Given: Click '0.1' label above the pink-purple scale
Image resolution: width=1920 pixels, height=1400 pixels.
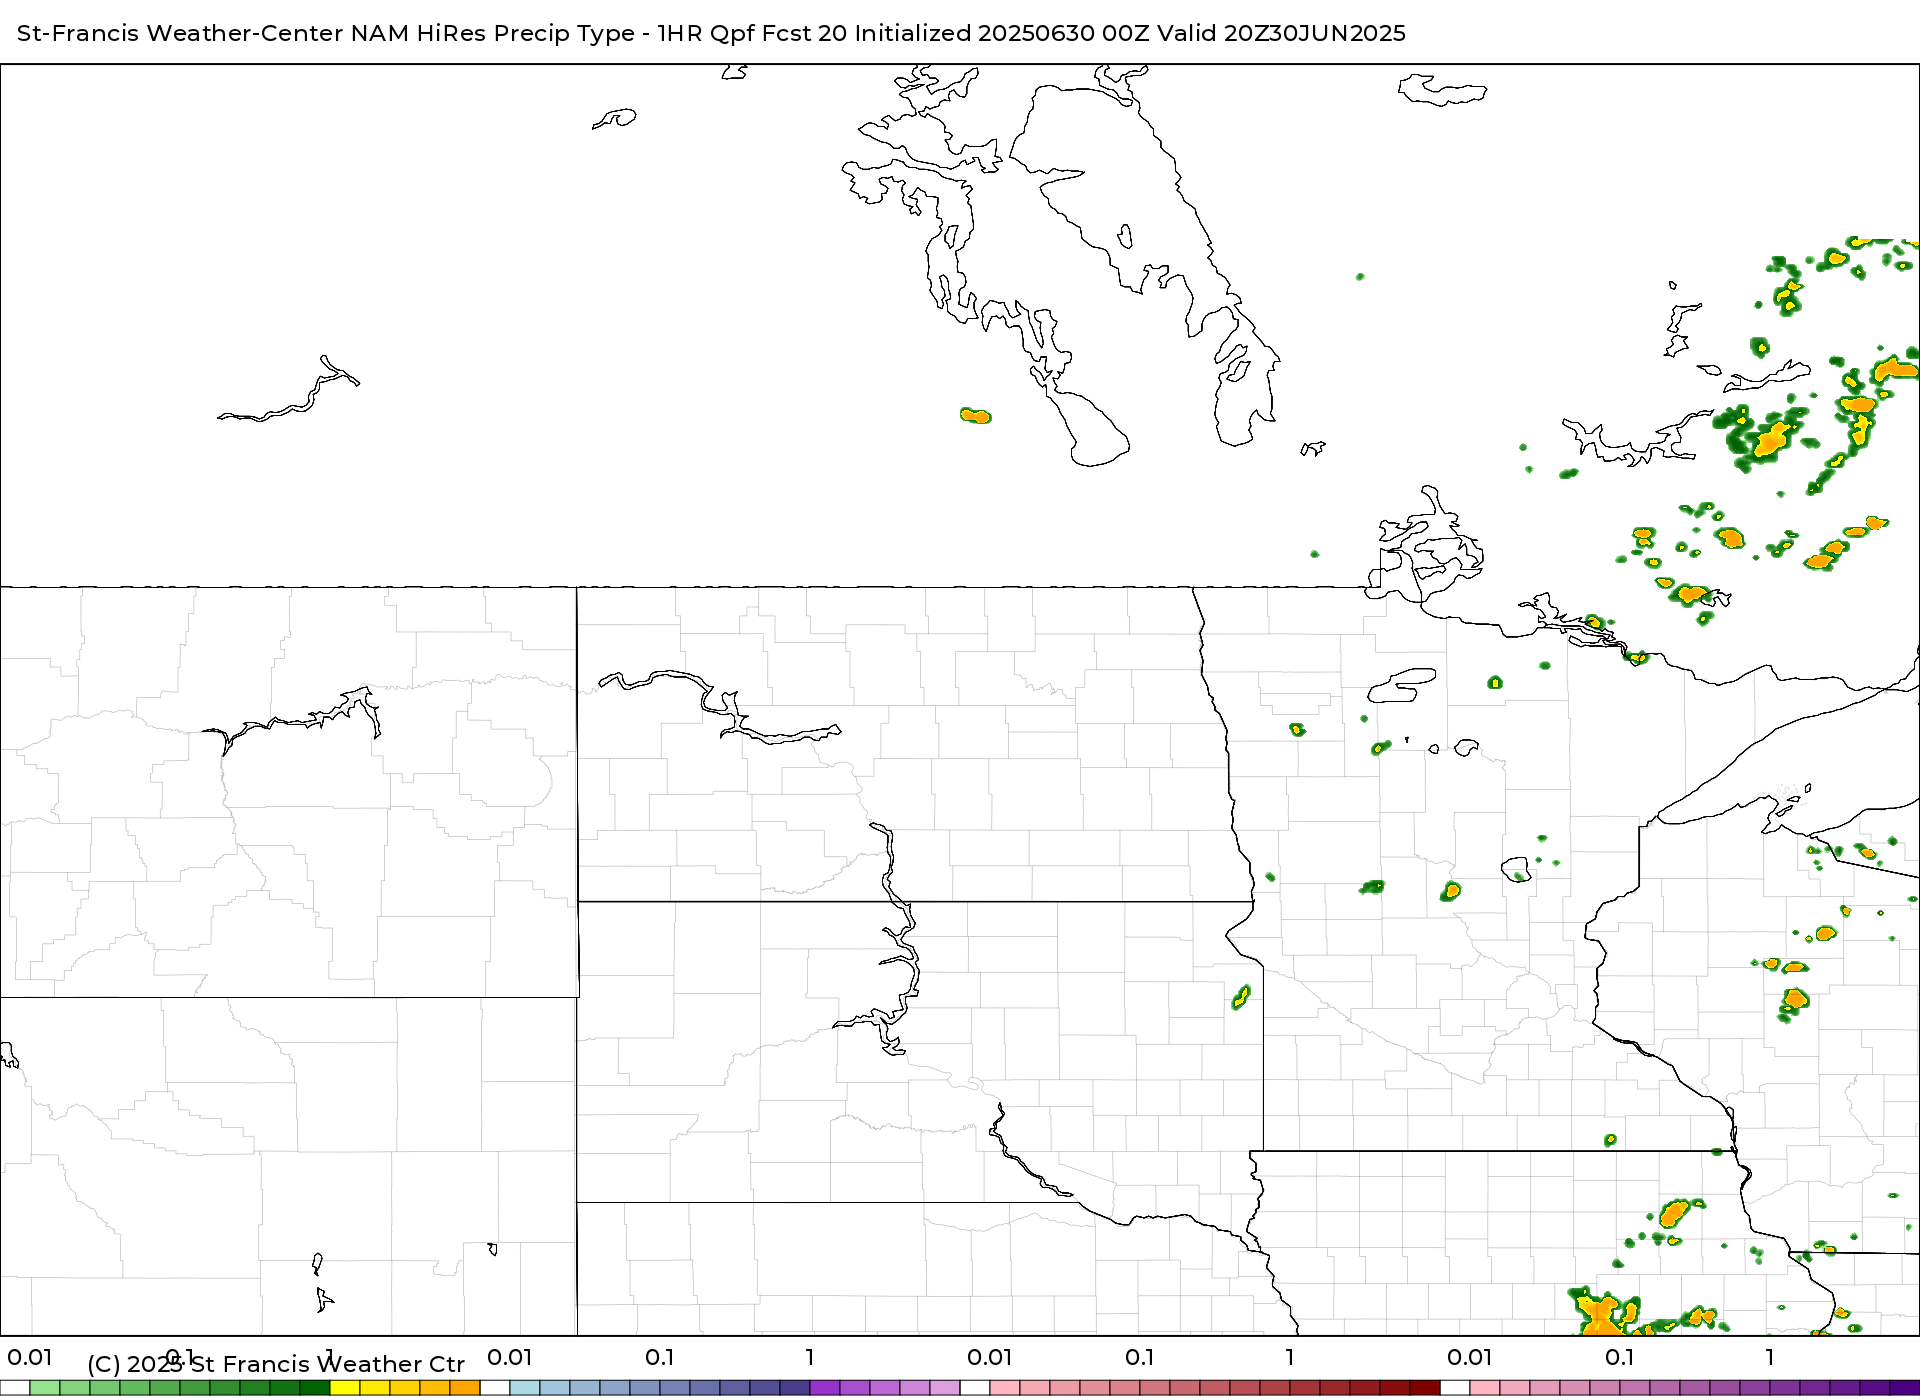Looking at the screenshot, I should click(1620, 1358).
